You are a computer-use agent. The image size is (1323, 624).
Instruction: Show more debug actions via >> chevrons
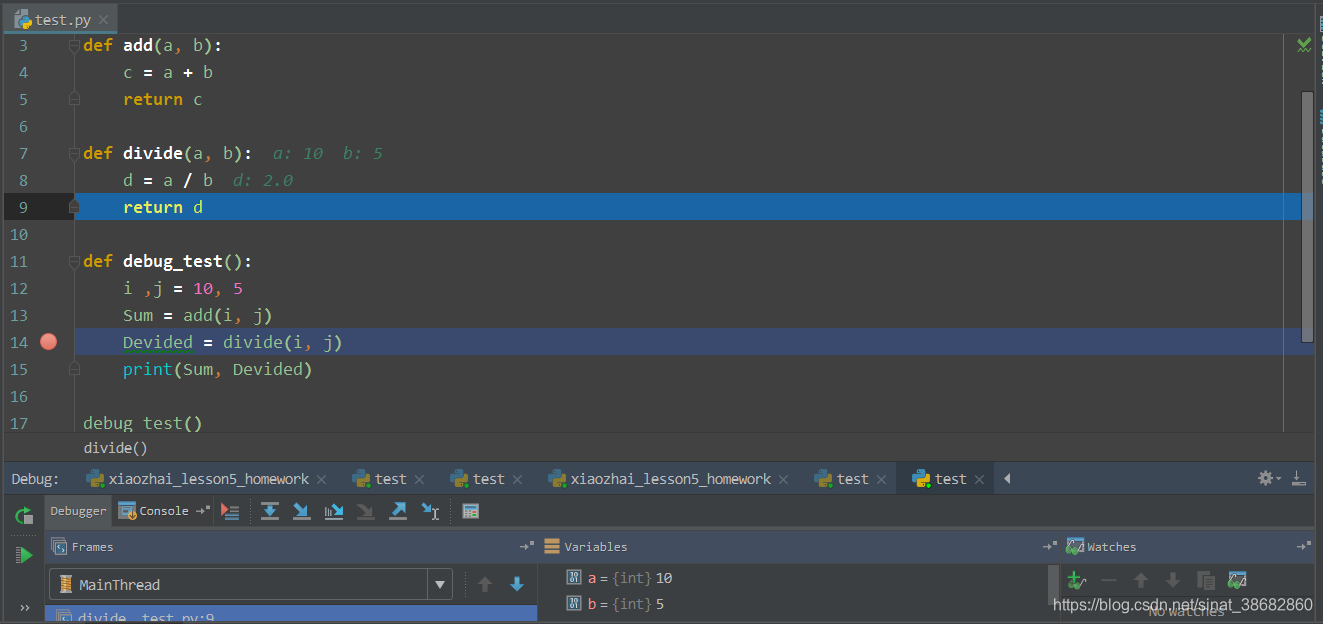tap(24, 608)
